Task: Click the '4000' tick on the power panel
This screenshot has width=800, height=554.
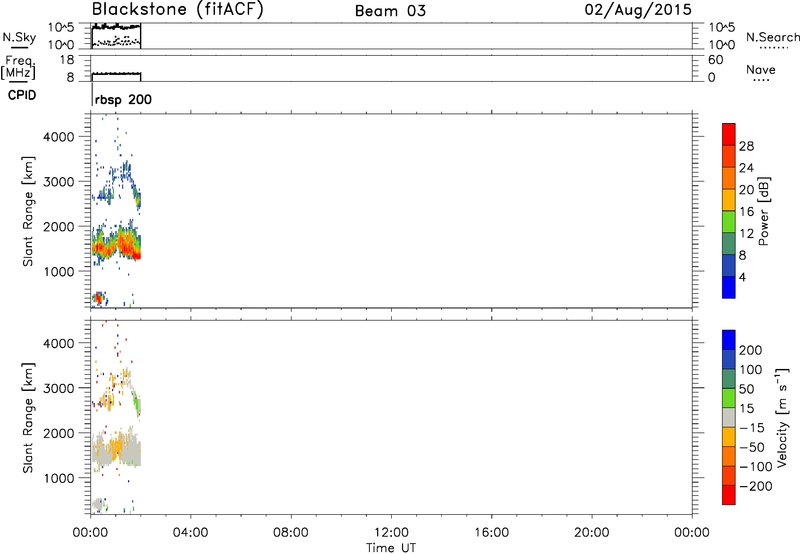Action: tap(59, 137)
